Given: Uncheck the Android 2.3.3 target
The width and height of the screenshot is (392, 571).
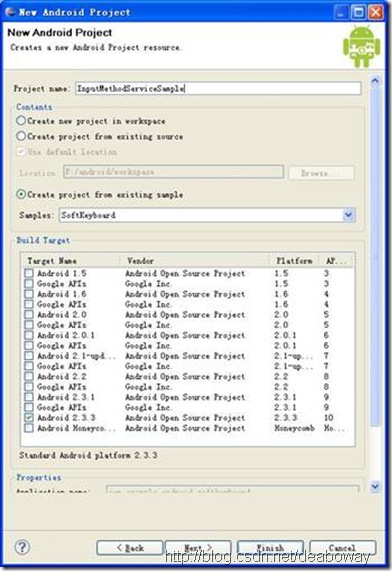Looking at the screenshot, I should [29, 418].
